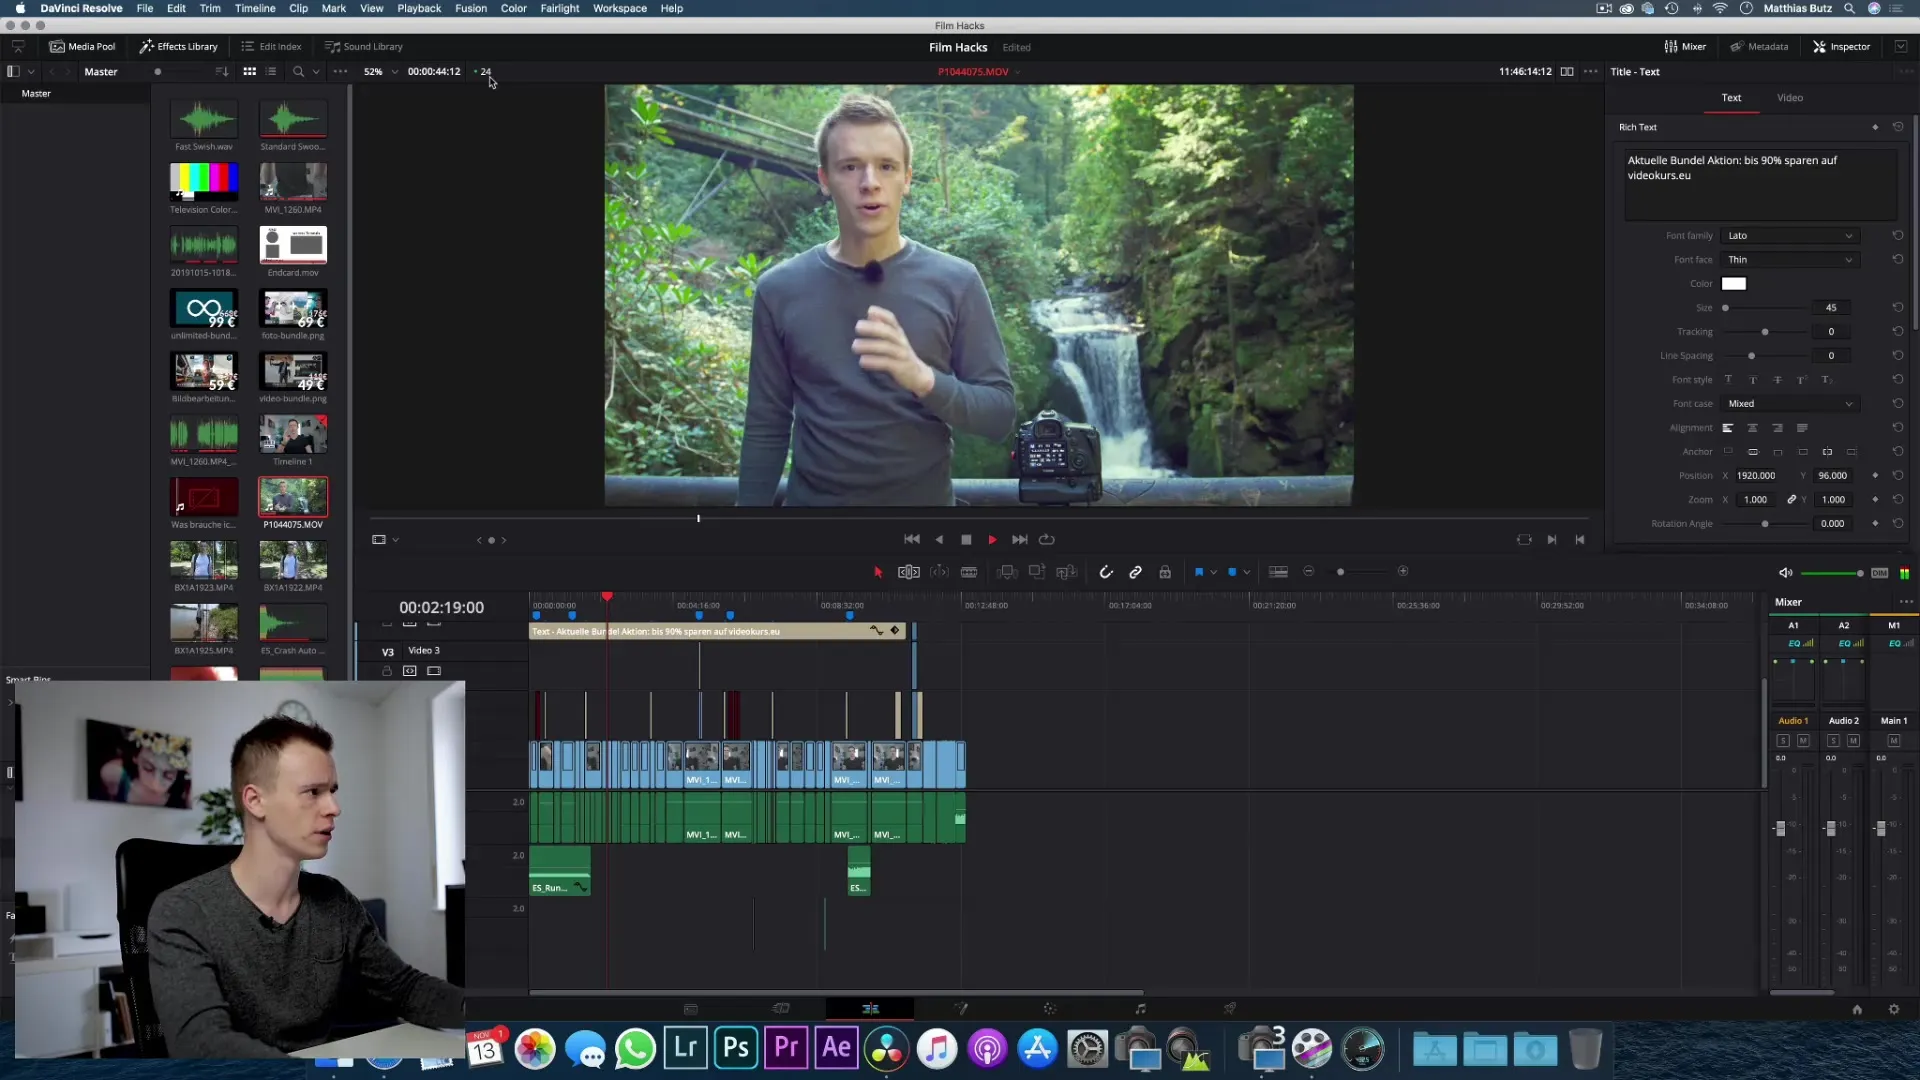The height and width of the screenshot is (1080, 1920).
Task: Open the Media Pool panel
Action: click(83, 47)
